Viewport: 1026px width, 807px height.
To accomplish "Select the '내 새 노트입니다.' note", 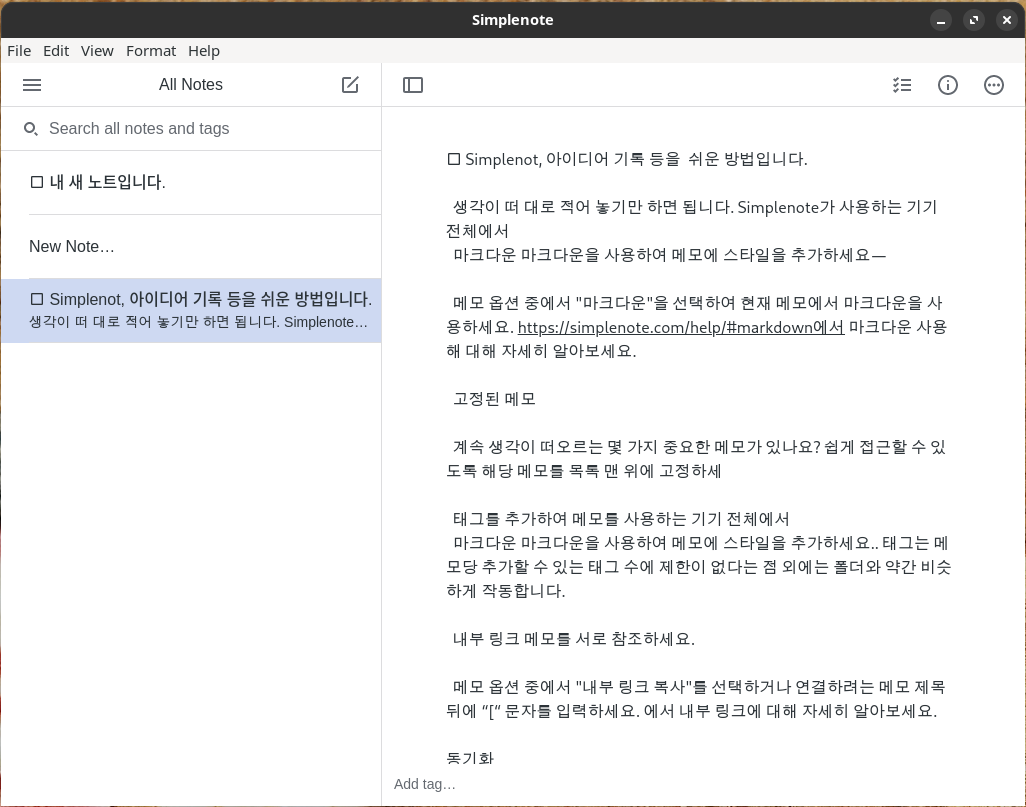I will [x=191, y=183].
